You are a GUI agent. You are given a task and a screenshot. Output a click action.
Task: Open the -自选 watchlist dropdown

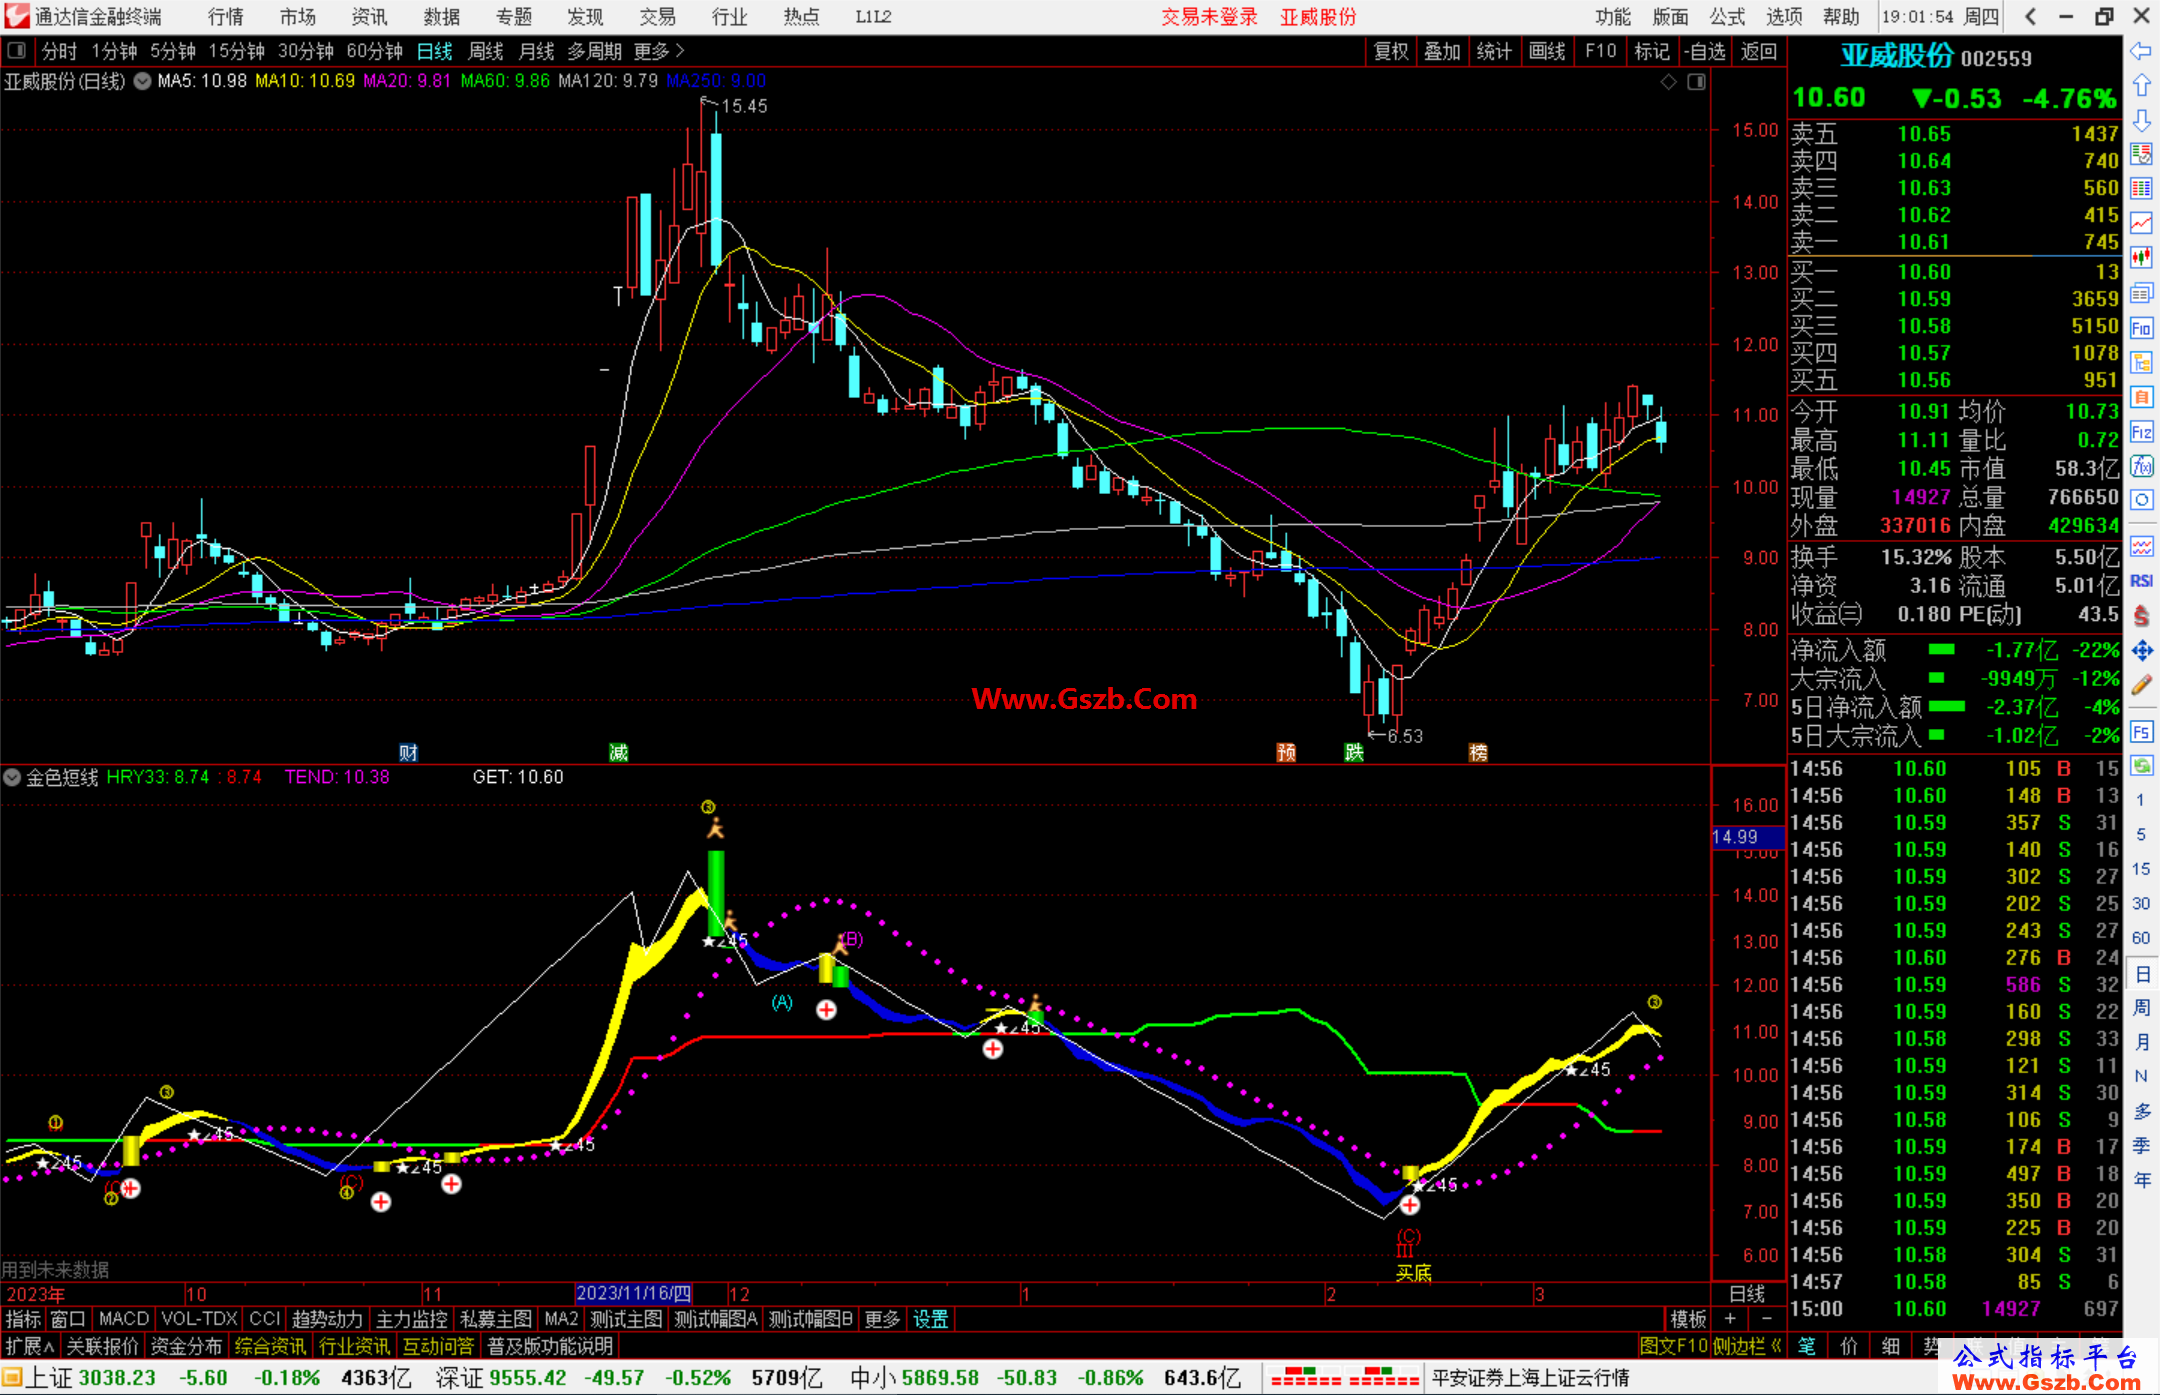pyautogui.click(x=1705, y=51)
